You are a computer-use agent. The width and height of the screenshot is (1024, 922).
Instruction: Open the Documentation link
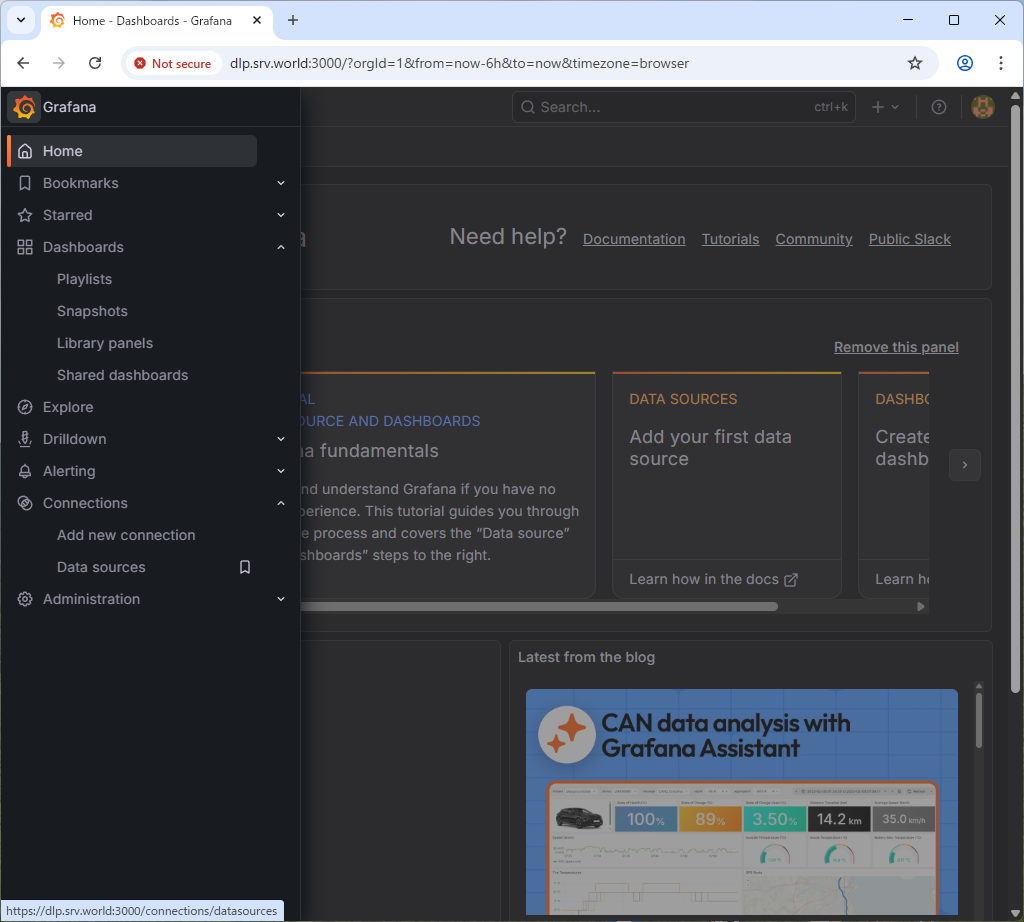point(634,239)
